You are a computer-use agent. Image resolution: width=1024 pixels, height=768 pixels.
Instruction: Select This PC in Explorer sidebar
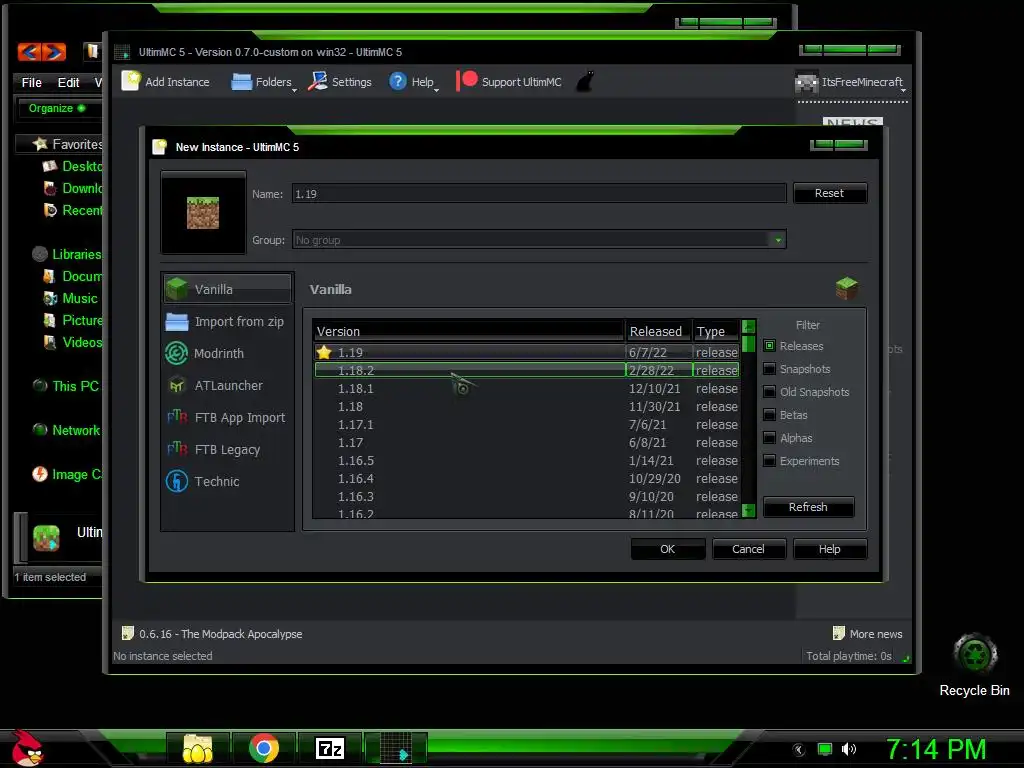click(x=68, y=386)
